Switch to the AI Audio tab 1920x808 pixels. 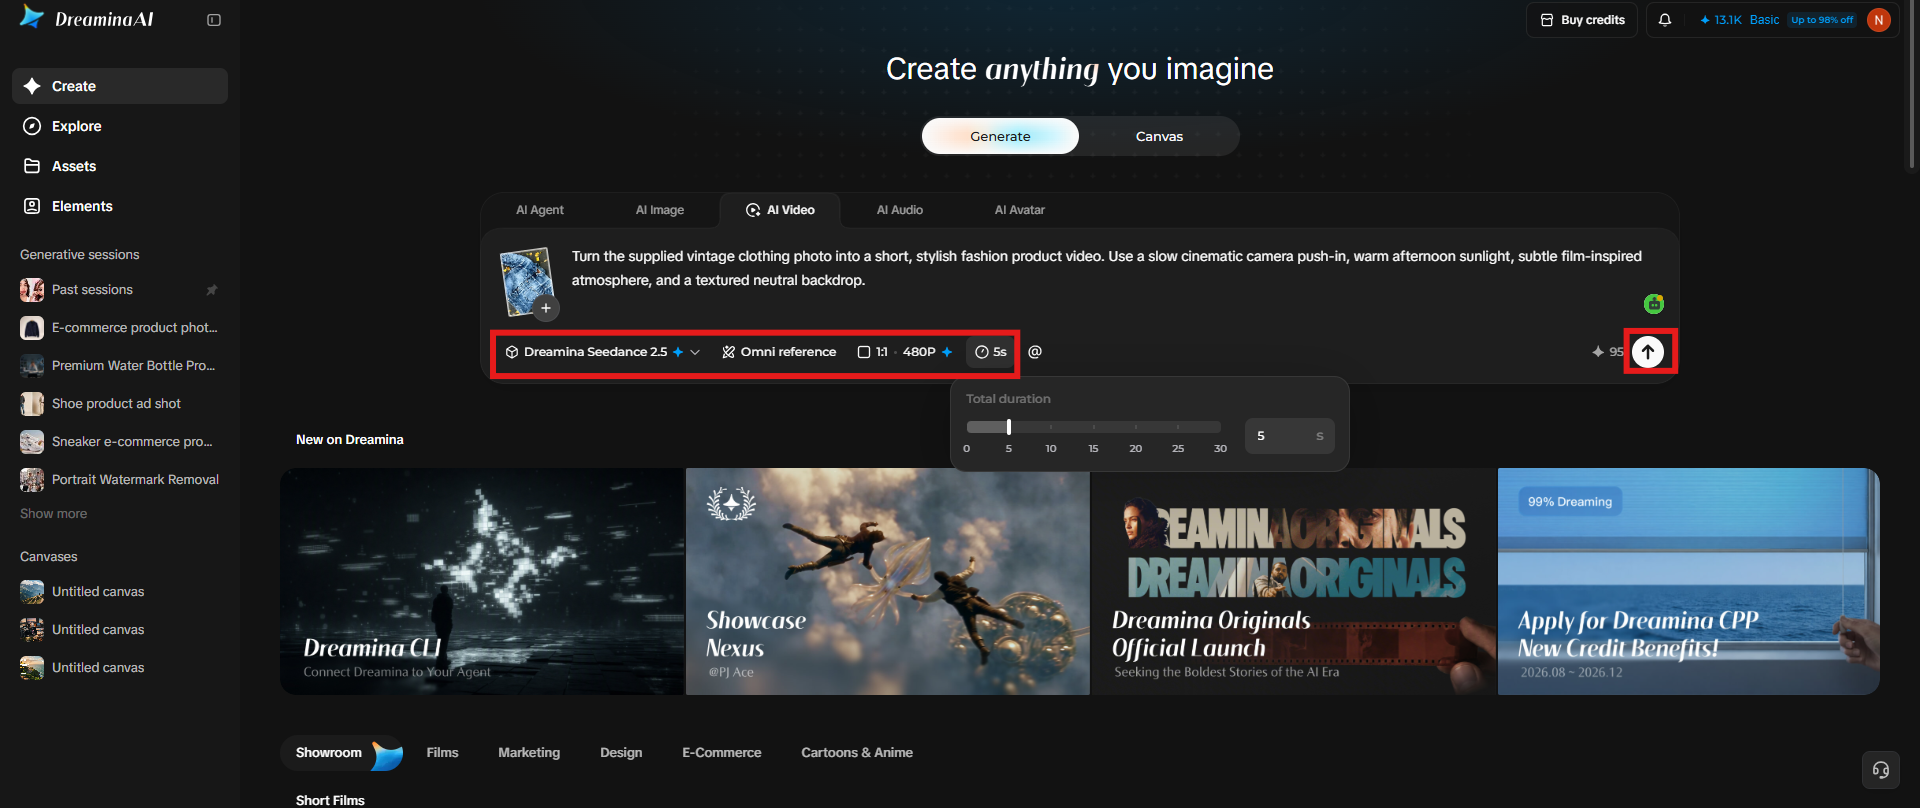coord(900,210)
